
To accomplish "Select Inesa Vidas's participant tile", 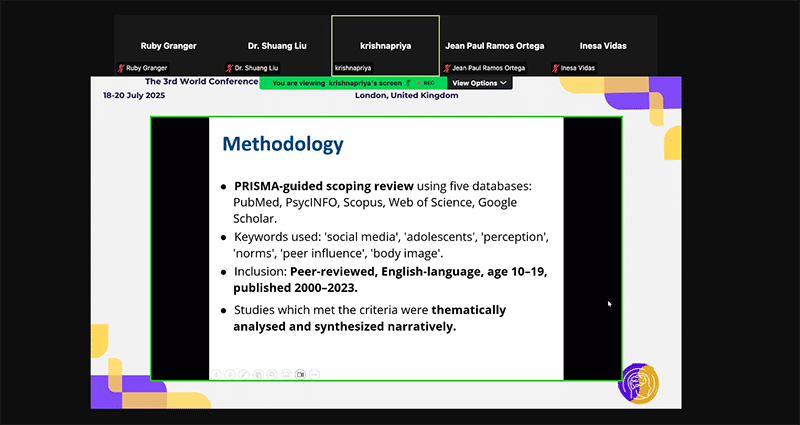I will pyautogui.click(x=602, y=45).
